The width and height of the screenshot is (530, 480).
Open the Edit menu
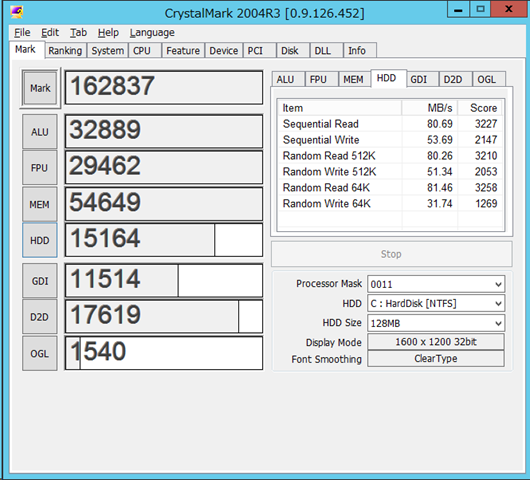pyautogui.click(x=50, y=32)
